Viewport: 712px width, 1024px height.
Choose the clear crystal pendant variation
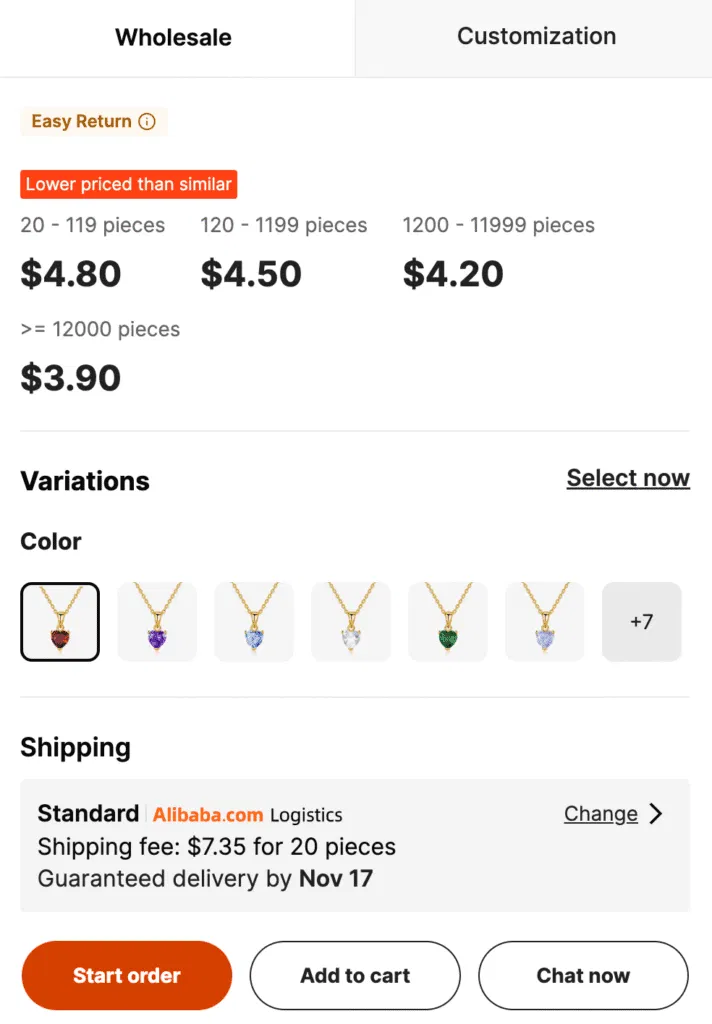350,621
